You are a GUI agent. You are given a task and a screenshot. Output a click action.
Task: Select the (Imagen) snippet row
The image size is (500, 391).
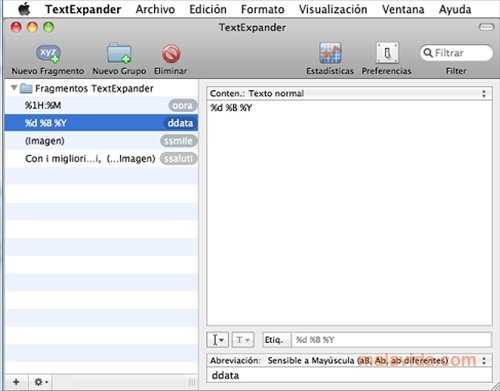click(101, 141)
